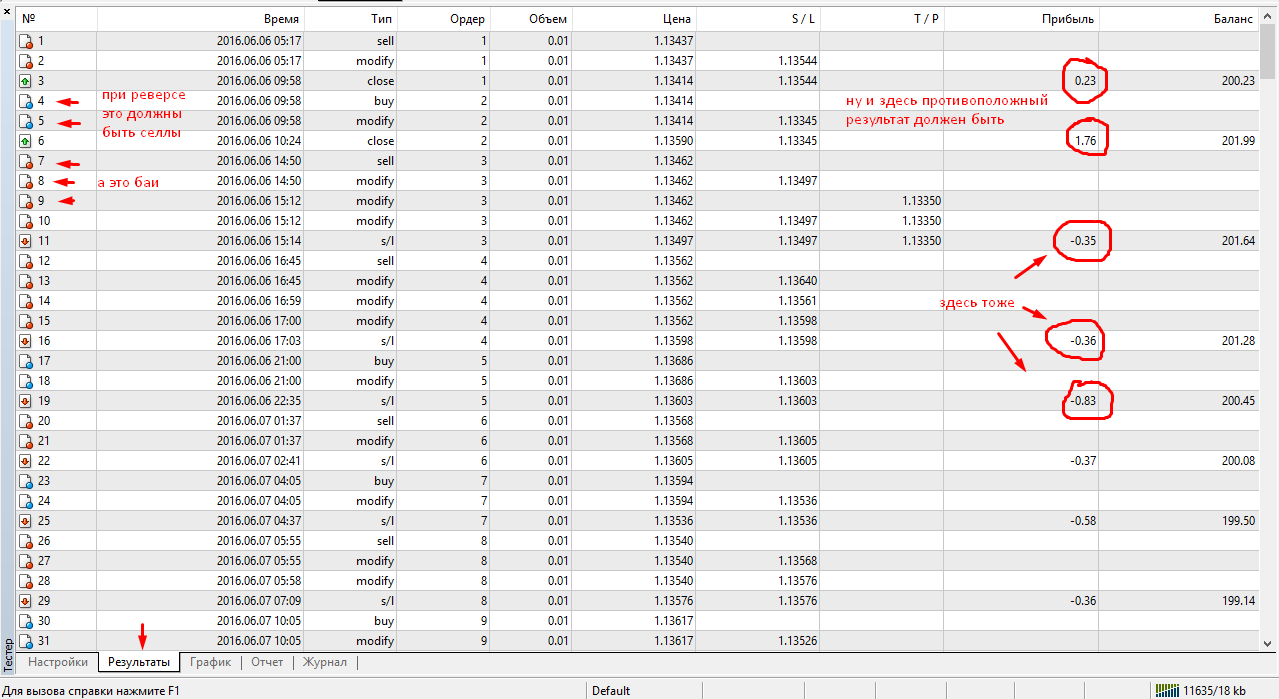Click the green close icon in row 6
Image resolution: width=1279 pixels, height=699 pixels.
point(26,141)
